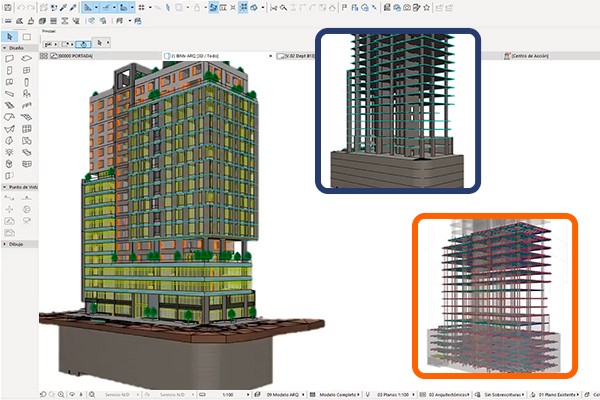Open the Modelo Completo dropdown
600x400 pixels.
339,394
